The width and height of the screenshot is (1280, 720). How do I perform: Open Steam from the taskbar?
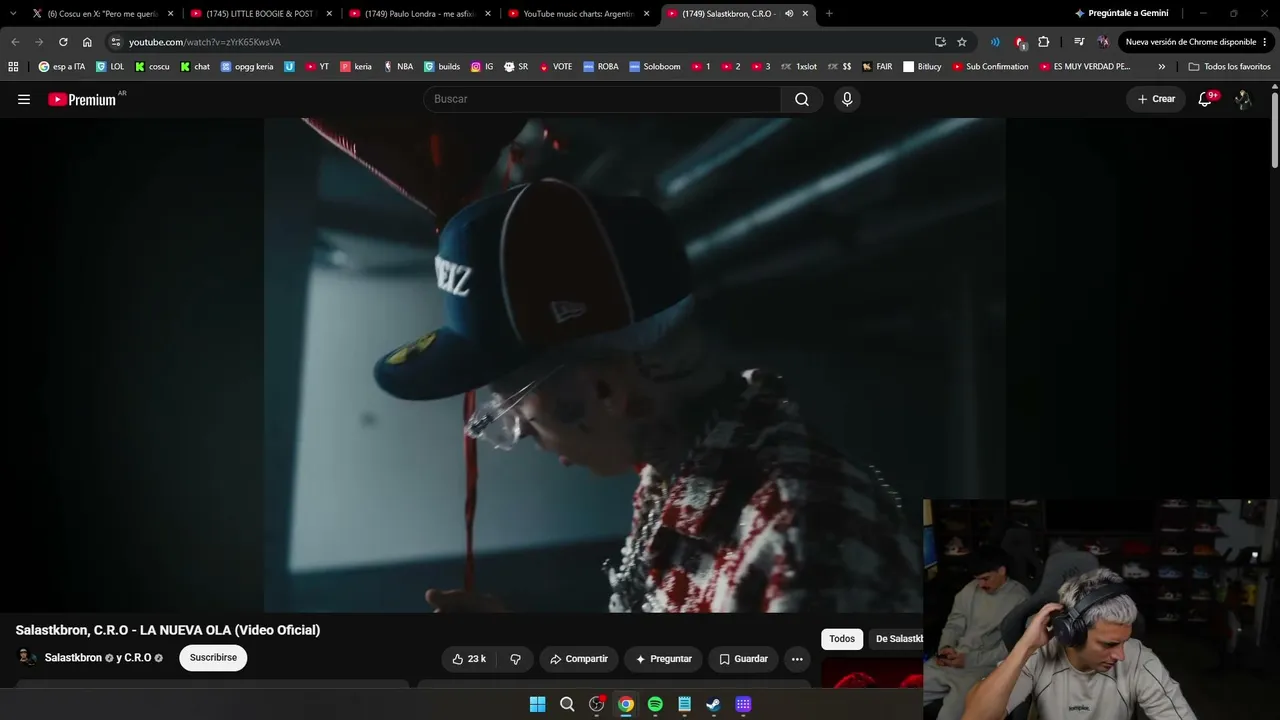point(713,704)
